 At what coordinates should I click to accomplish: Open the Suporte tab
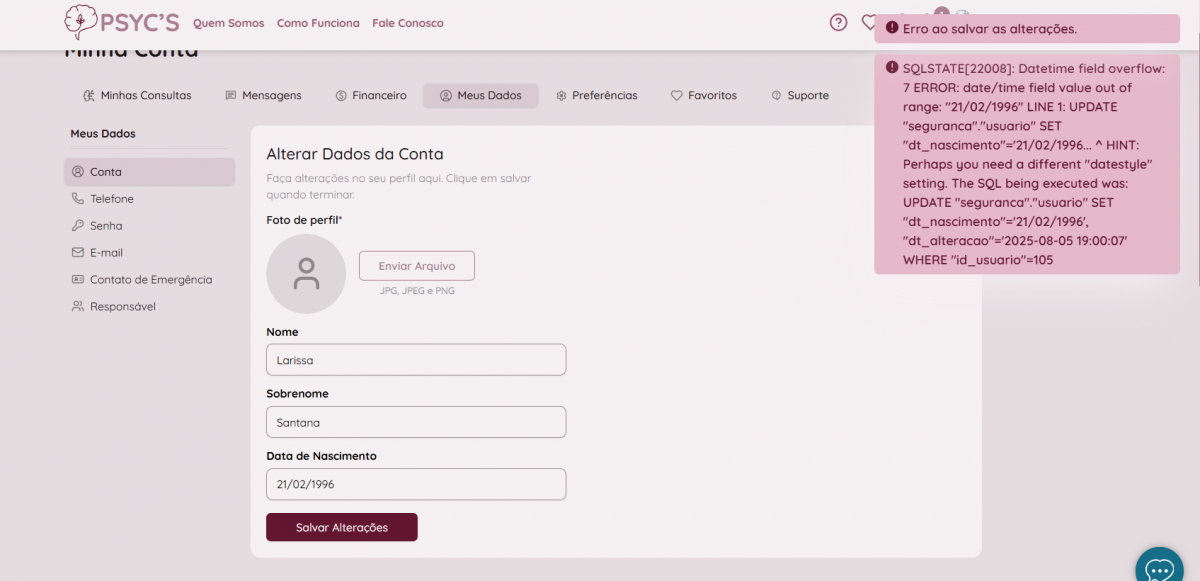coord(799,96)
